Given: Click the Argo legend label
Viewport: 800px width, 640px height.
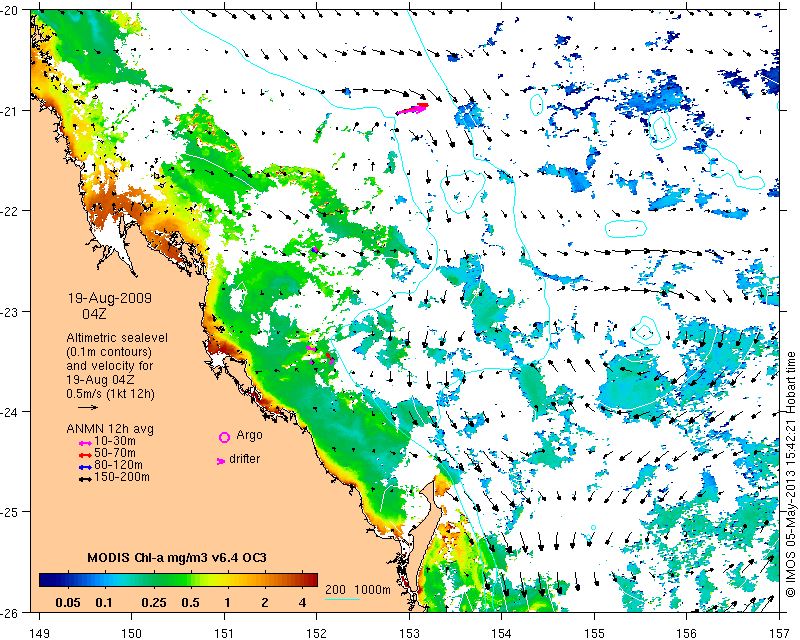Looking at the screenshot, I should click(x=249, y=435).
